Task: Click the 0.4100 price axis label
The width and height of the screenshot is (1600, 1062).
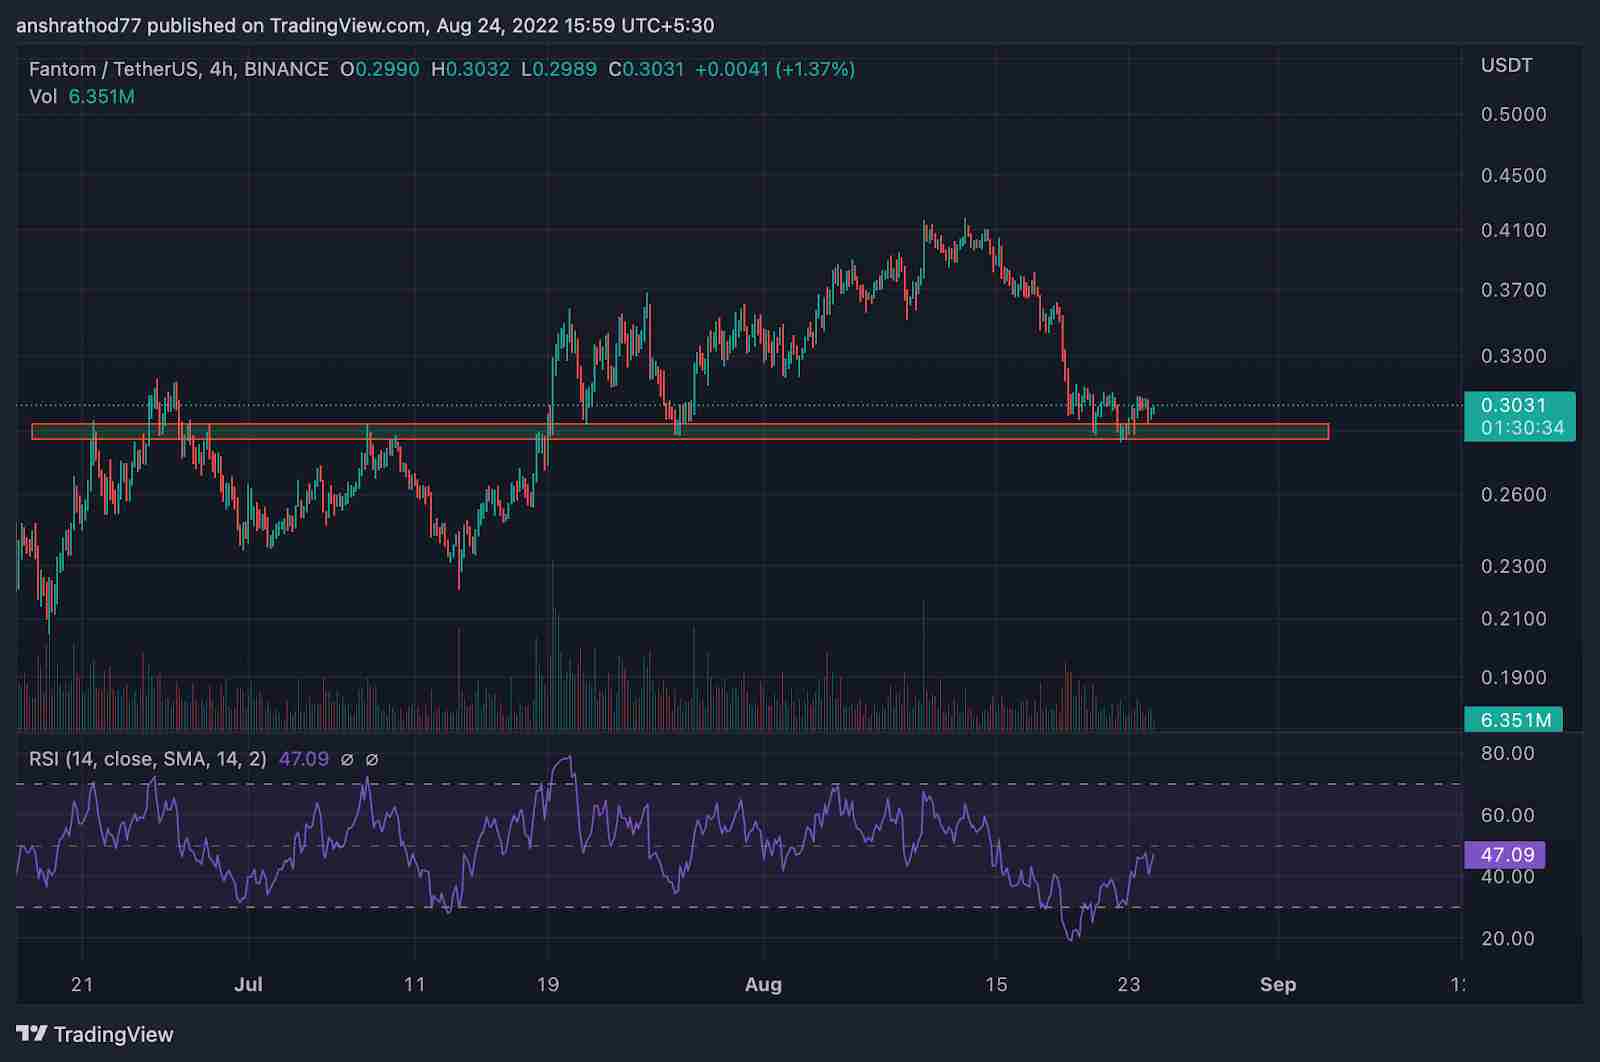Action: point(1513,230)
